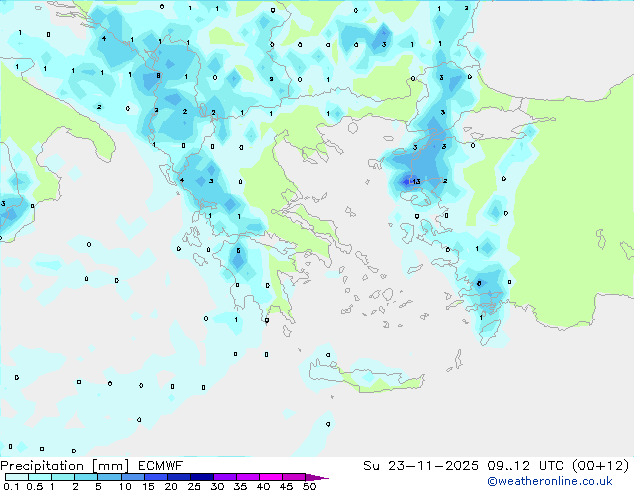Open the weatheronline.co.uk copyright link
The height and width of the screenshot is (490, 634).
550,481
